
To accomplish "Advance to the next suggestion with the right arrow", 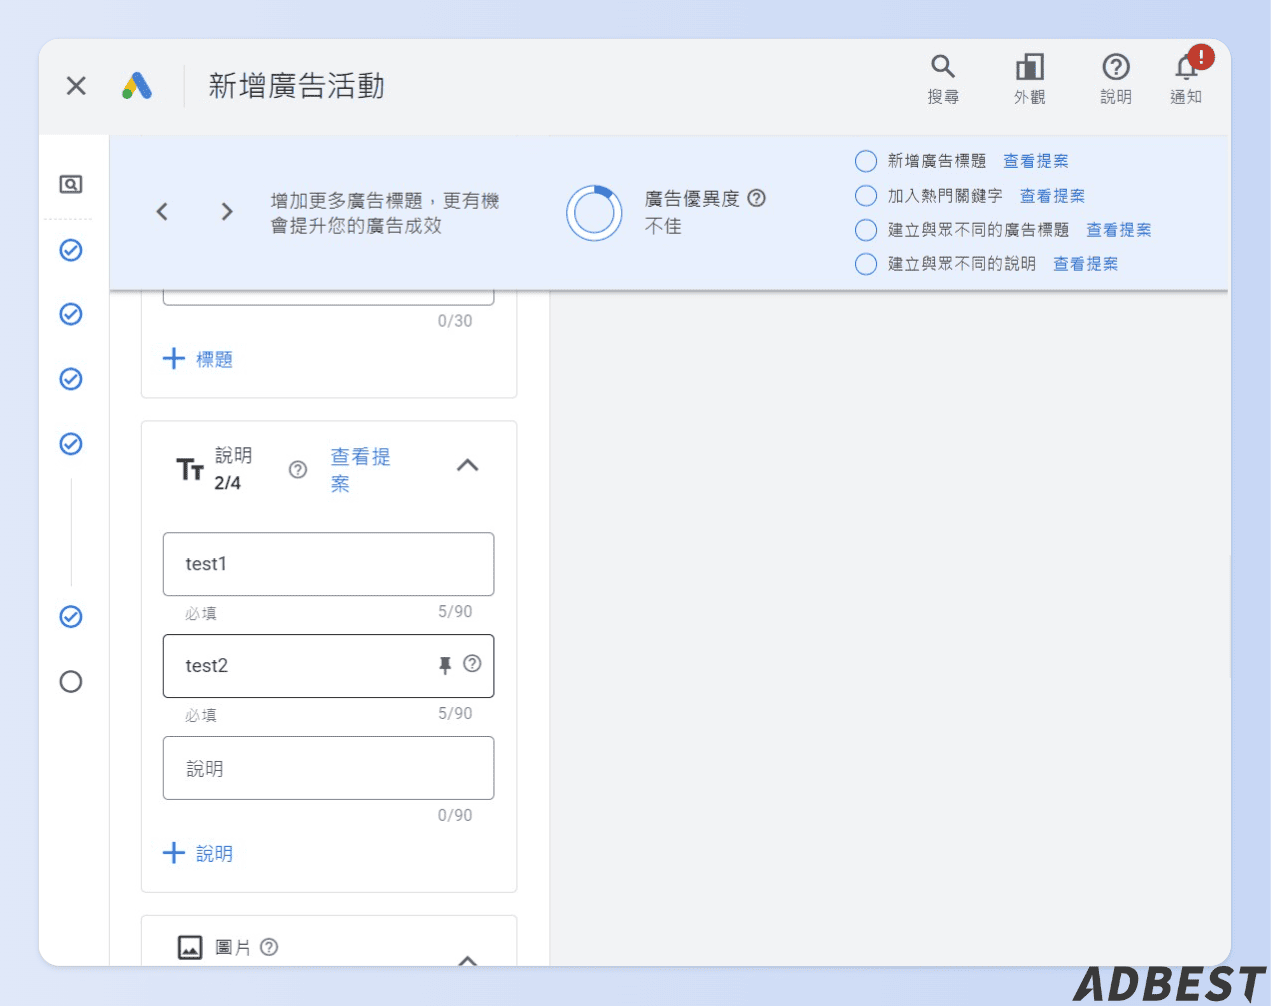I will [x=226, y=212].
